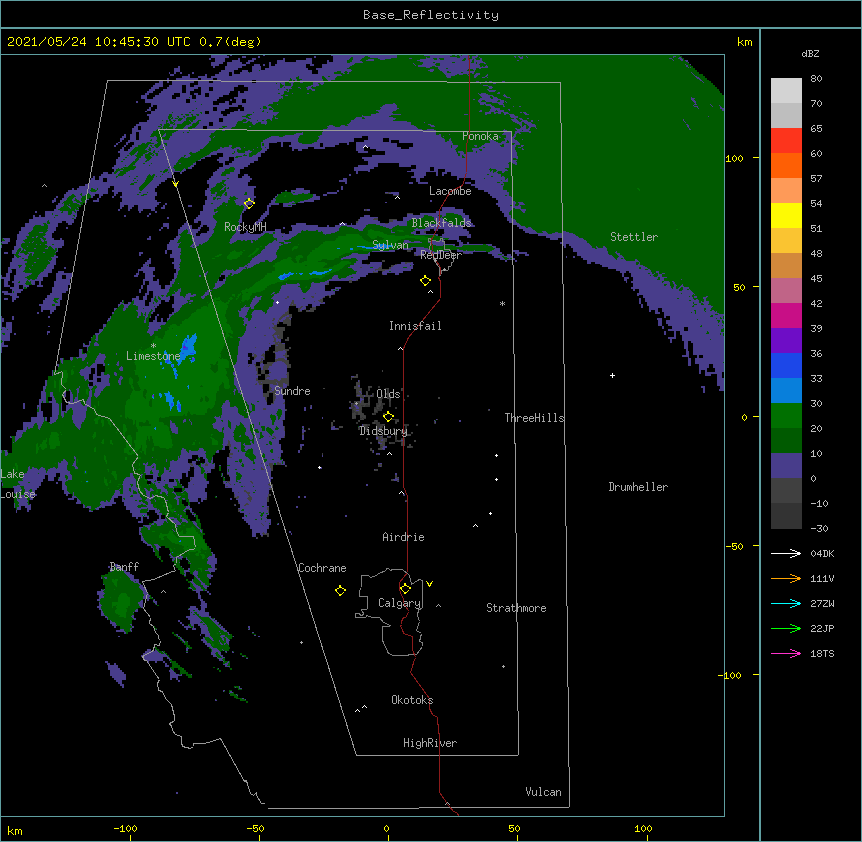This screenshot has height=842, width=862.
Task: Click the Cochrane town label
Action: tap(322, 568)
